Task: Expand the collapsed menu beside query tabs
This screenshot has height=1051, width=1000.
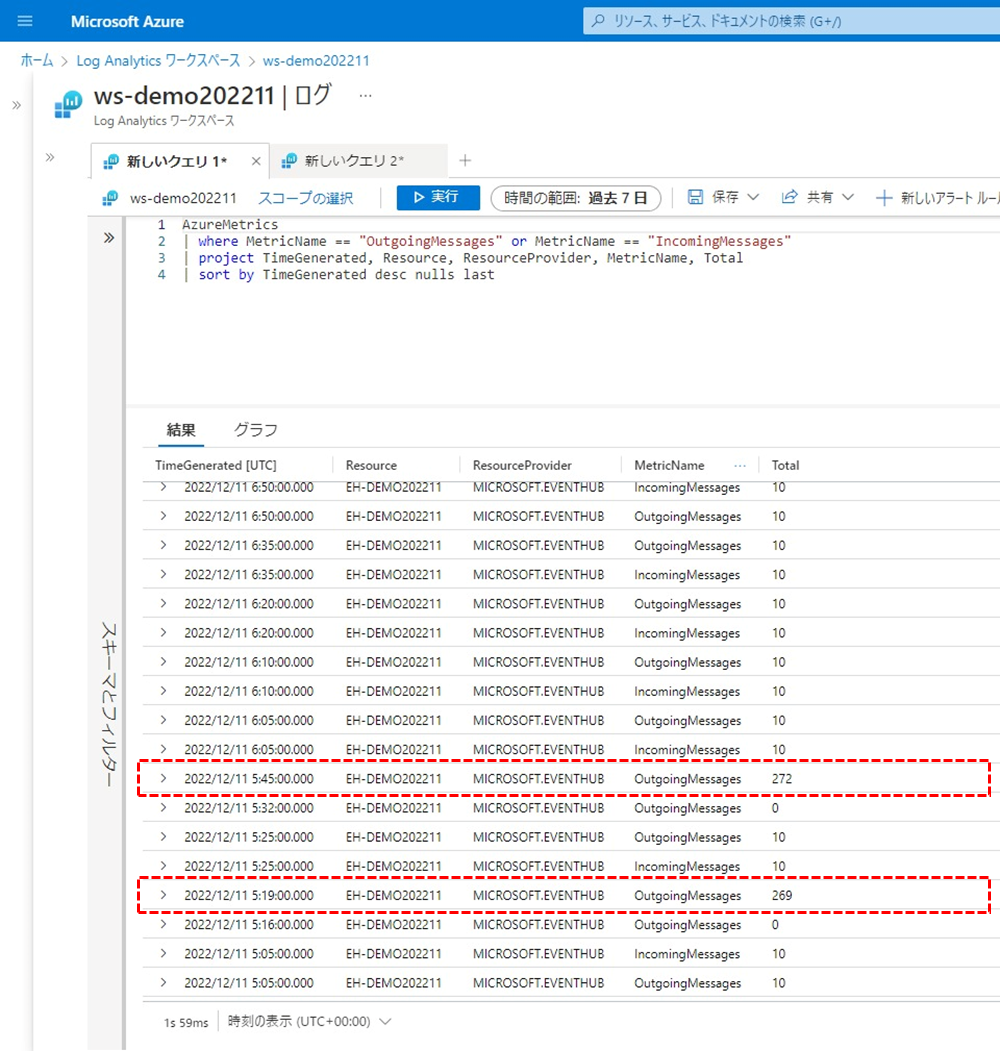Action: [x=50, y=158]
